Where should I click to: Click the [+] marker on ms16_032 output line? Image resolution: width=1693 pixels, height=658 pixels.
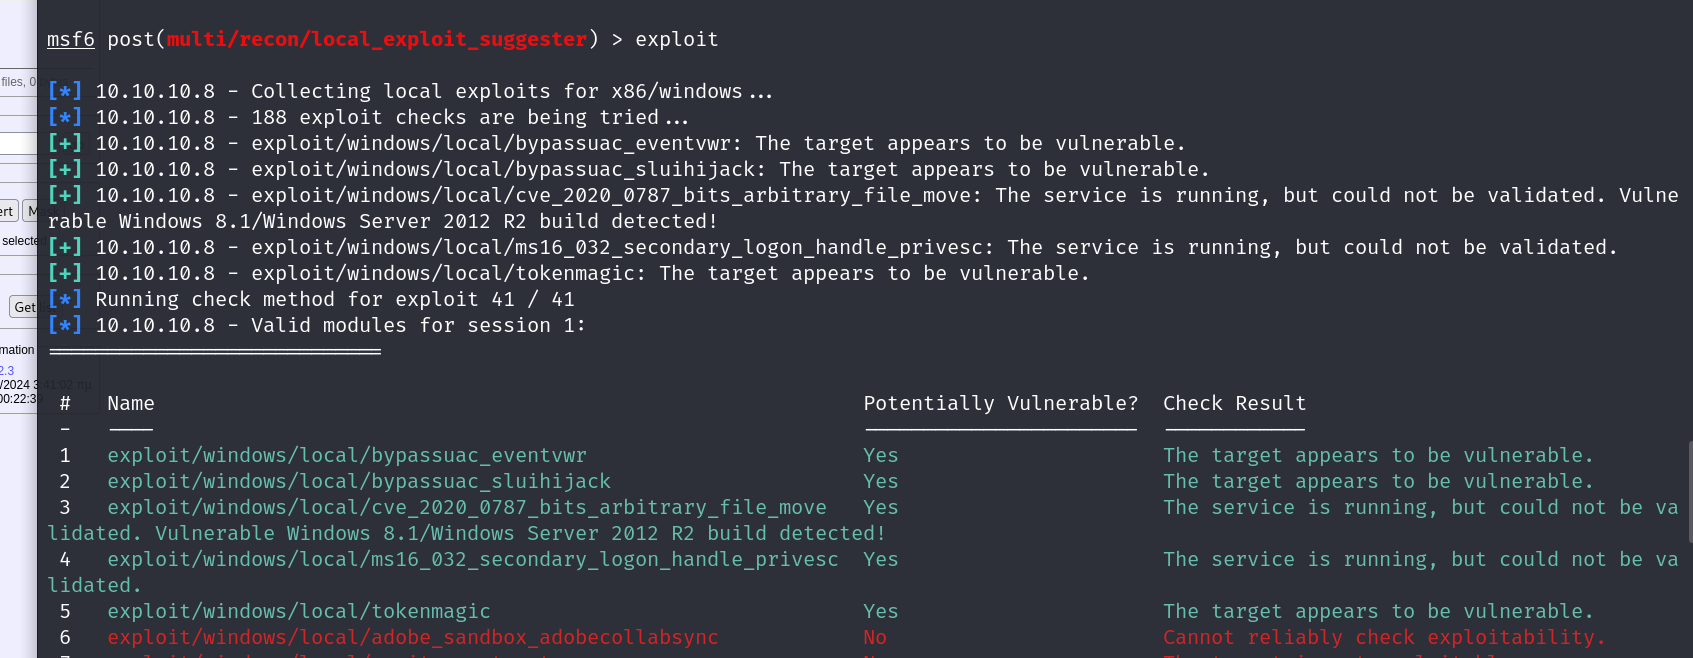(64, 248)
